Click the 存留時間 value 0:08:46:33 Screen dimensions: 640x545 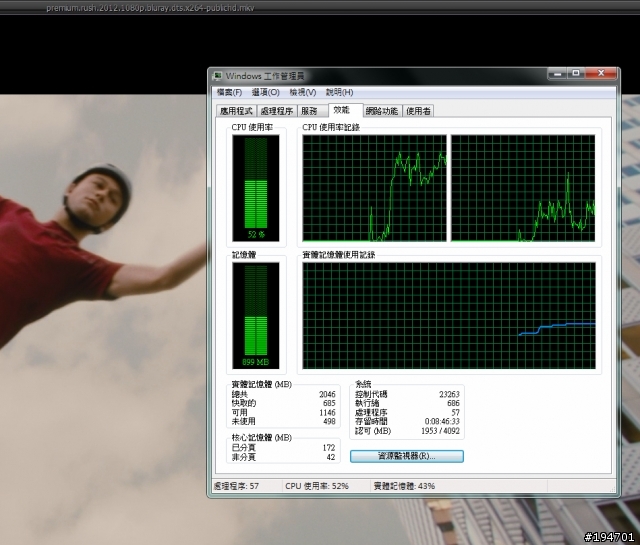tap(442, 421)
